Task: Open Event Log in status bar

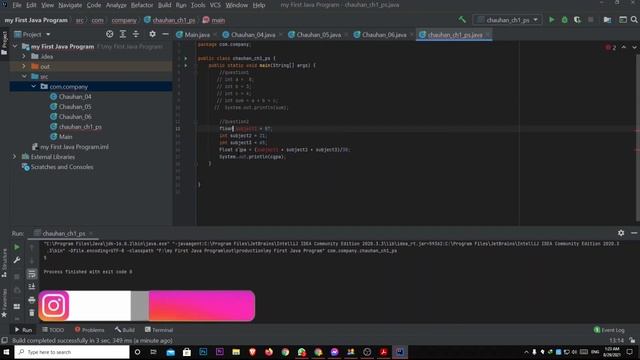Action: tap(609, 330)
